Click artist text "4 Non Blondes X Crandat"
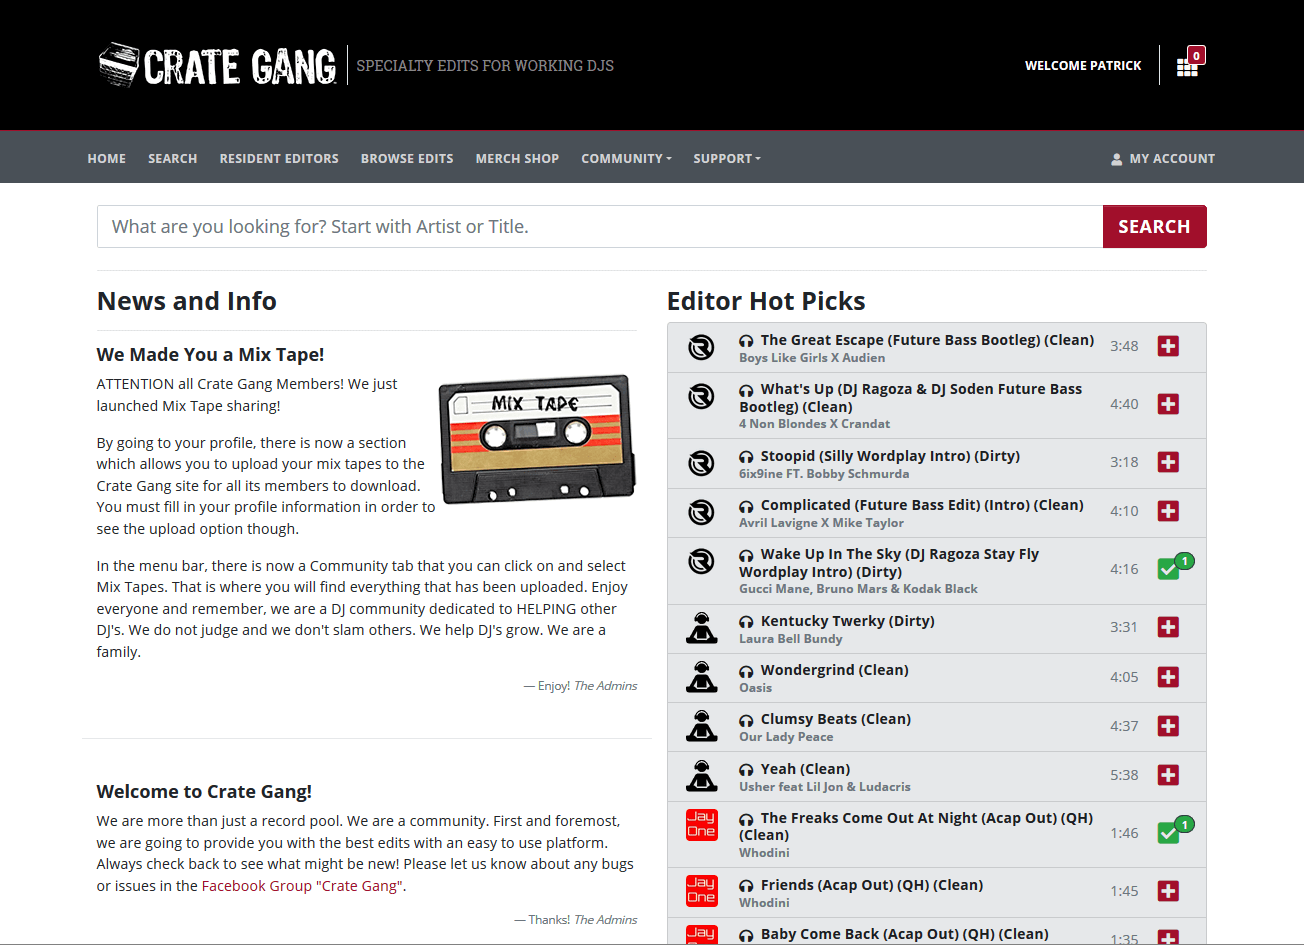The height and width of the screenshot is (945, 1304). pyautogui.click(x=814, y=424)
